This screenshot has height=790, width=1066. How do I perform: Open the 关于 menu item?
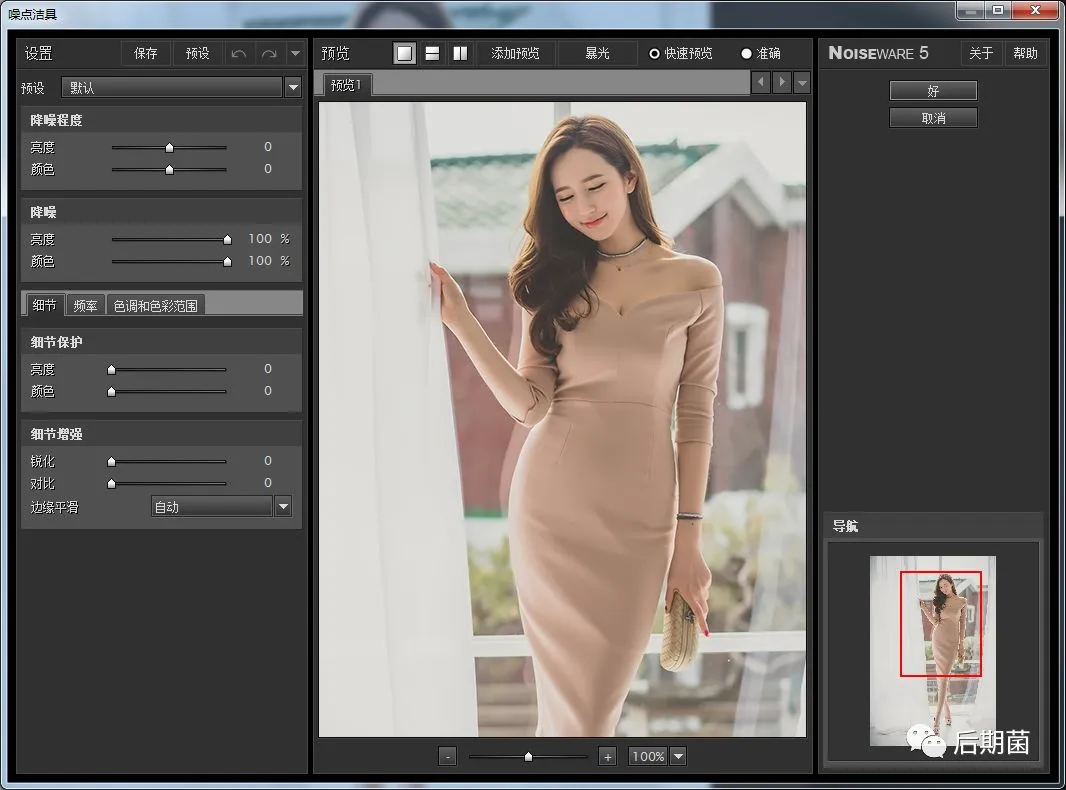click(x=981, y=54)
